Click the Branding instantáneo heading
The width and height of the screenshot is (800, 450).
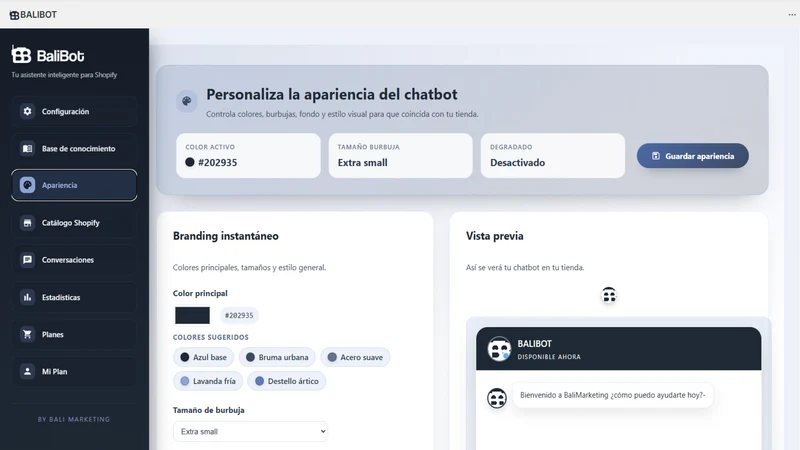pyautogui.click(x=226, y=236)
